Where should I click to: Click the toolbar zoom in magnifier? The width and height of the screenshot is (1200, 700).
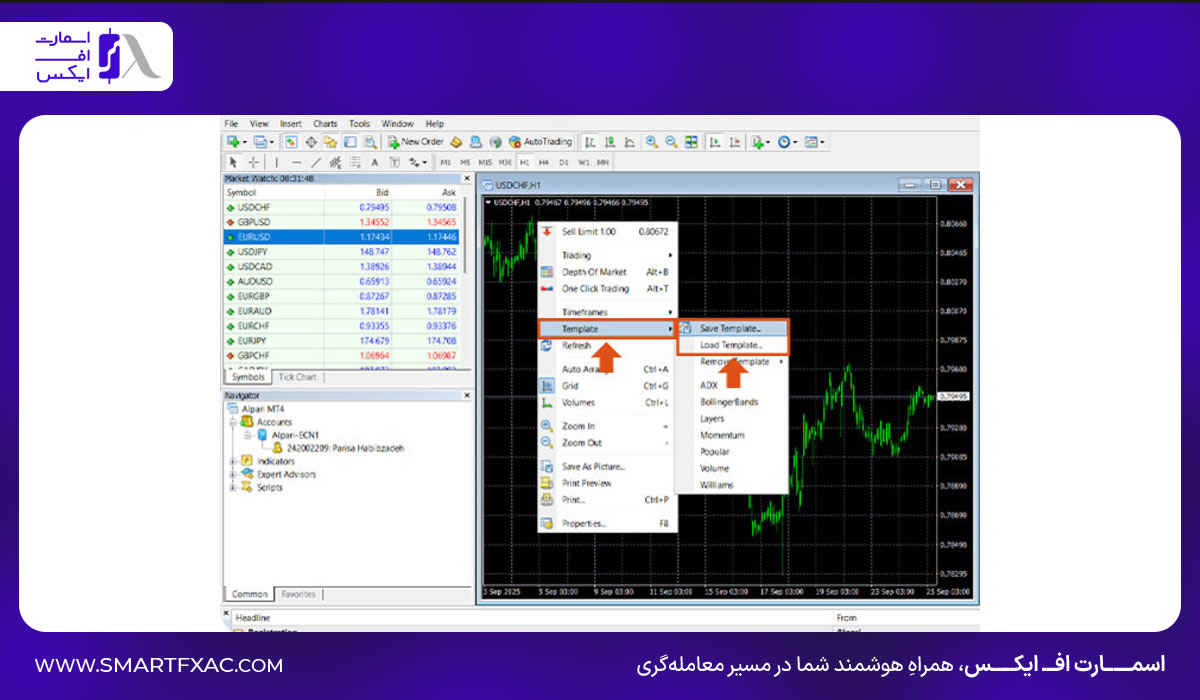pyautogui.click(x=652, y=142)
